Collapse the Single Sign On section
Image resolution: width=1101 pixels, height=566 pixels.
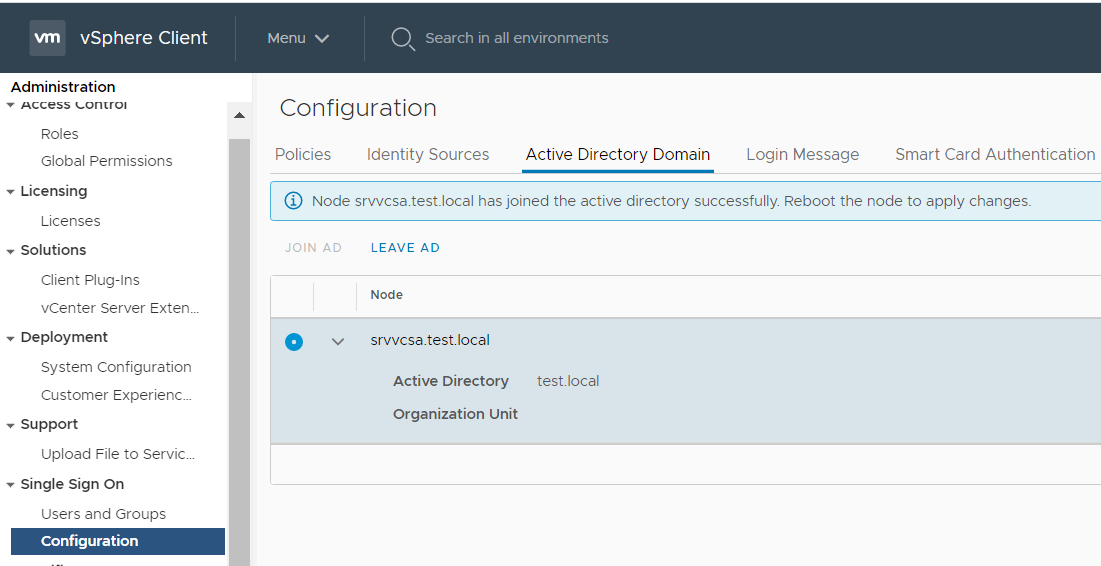(x=11, y=485)
